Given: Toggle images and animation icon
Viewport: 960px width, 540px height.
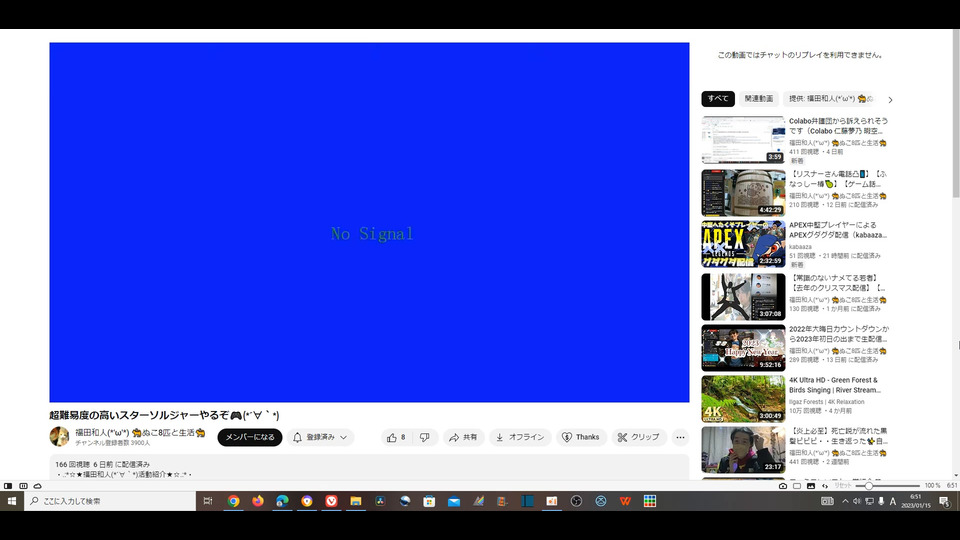Looking at the screenshot, I should point(811,486).
